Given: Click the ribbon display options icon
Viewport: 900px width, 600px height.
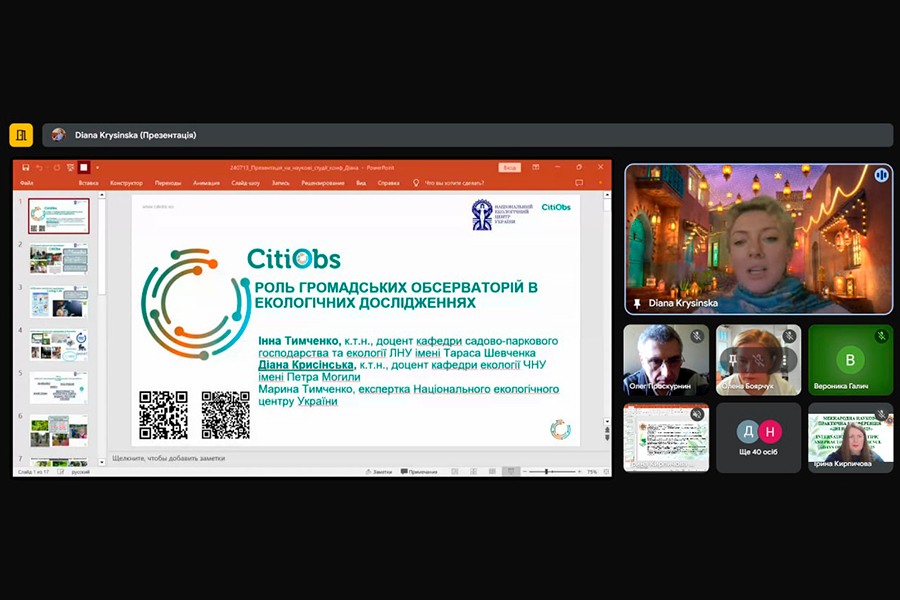Looking at the screenshot, I should (x=536, y=167).
